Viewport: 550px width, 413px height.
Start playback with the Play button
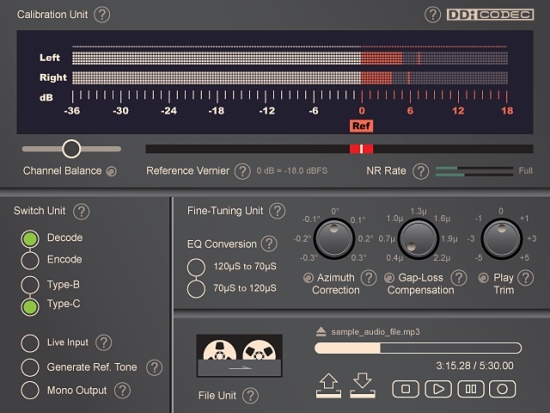(x=438, y=389)
